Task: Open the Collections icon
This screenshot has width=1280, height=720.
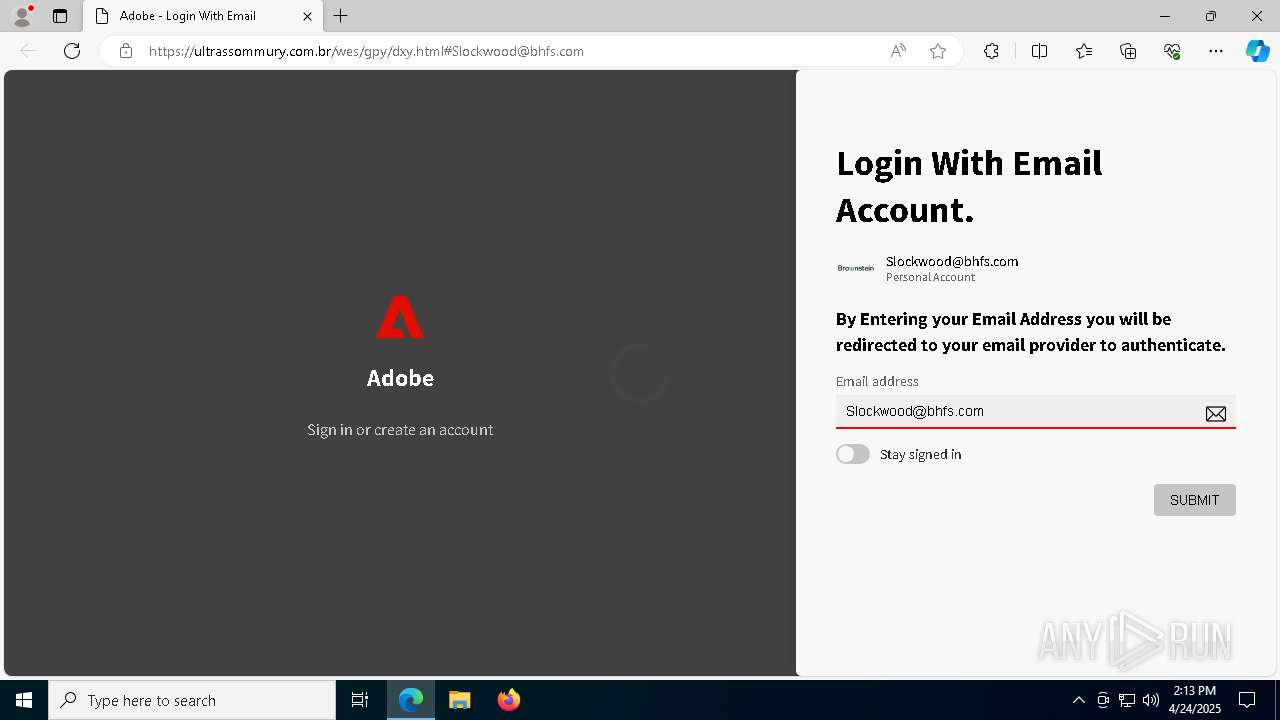Action: (x=1128, y=51)
